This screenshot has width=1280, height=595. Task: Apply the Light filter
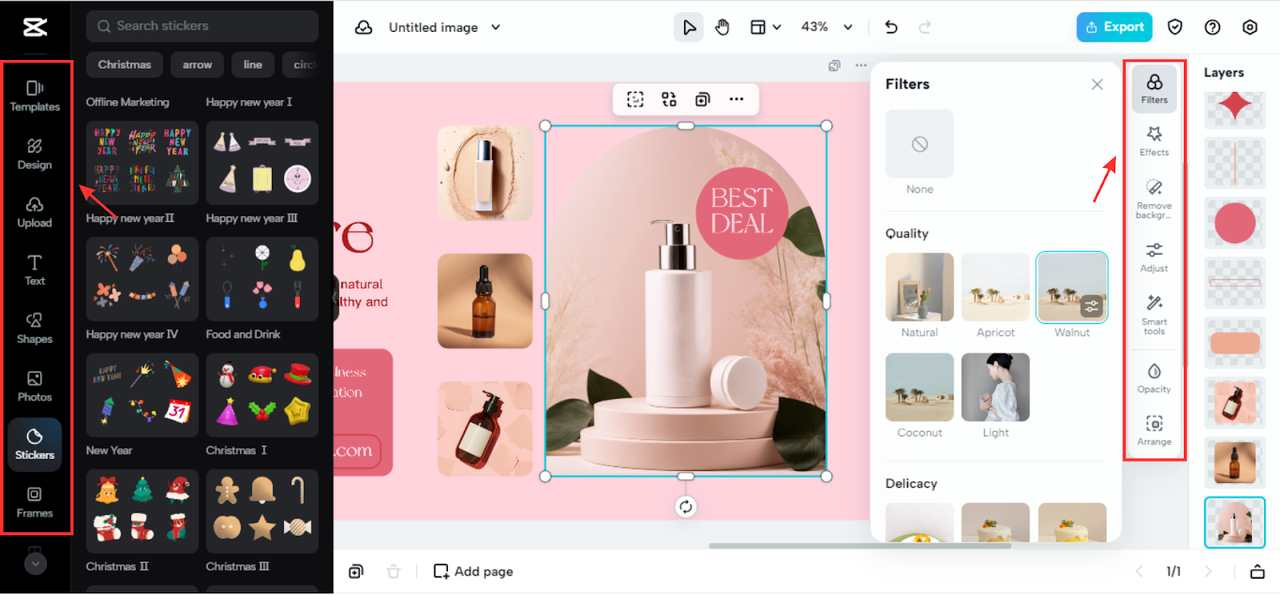(995, 387)
